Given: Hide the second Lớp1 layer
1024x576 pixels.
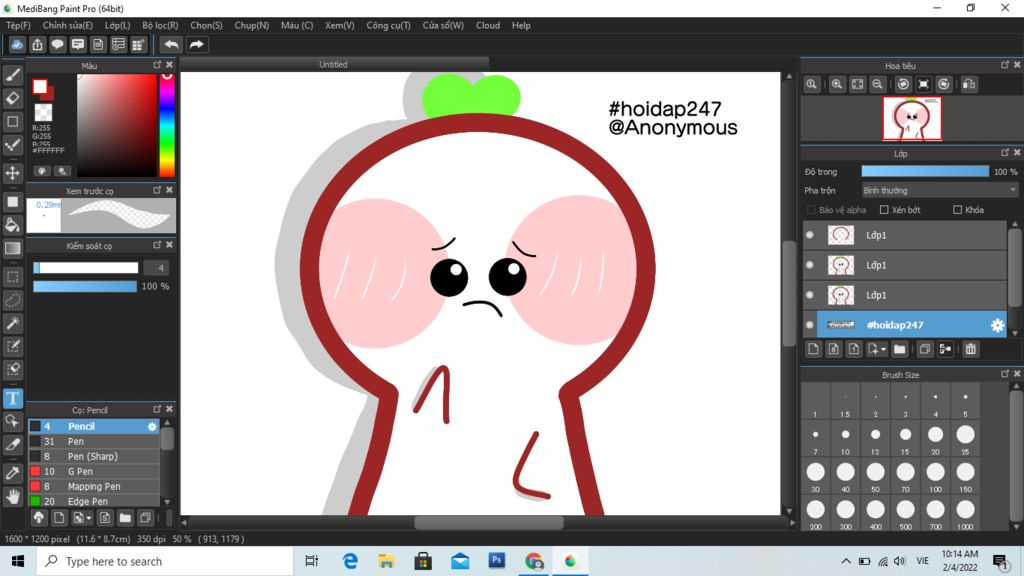Looking at the screenshot, I should tap(810, 265).
